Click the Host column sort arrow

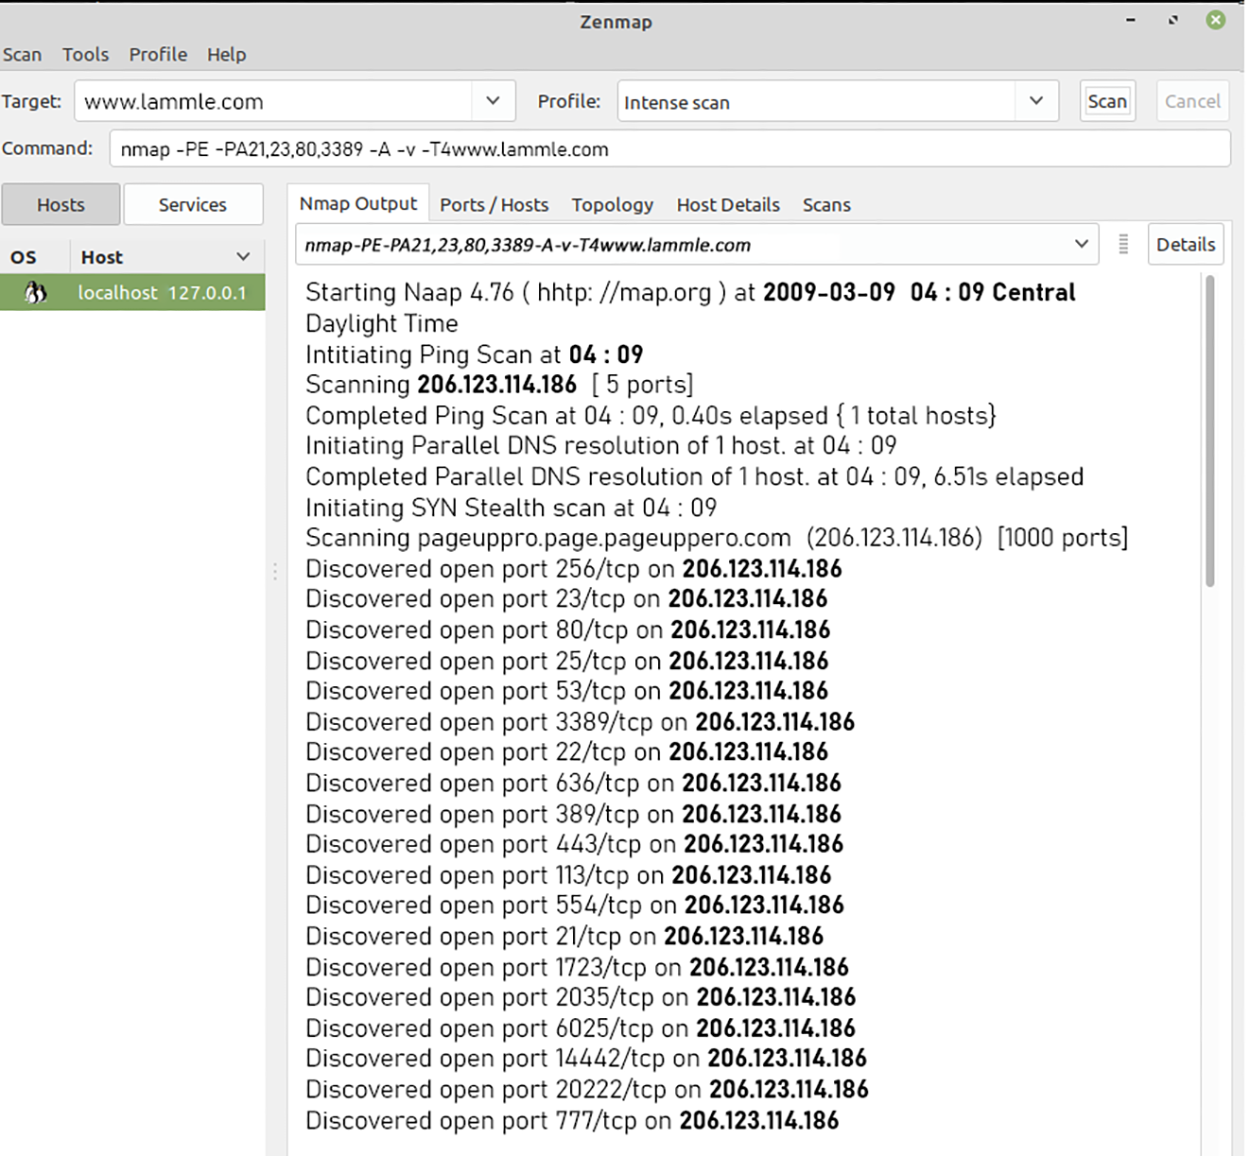[x=243, y=257]
